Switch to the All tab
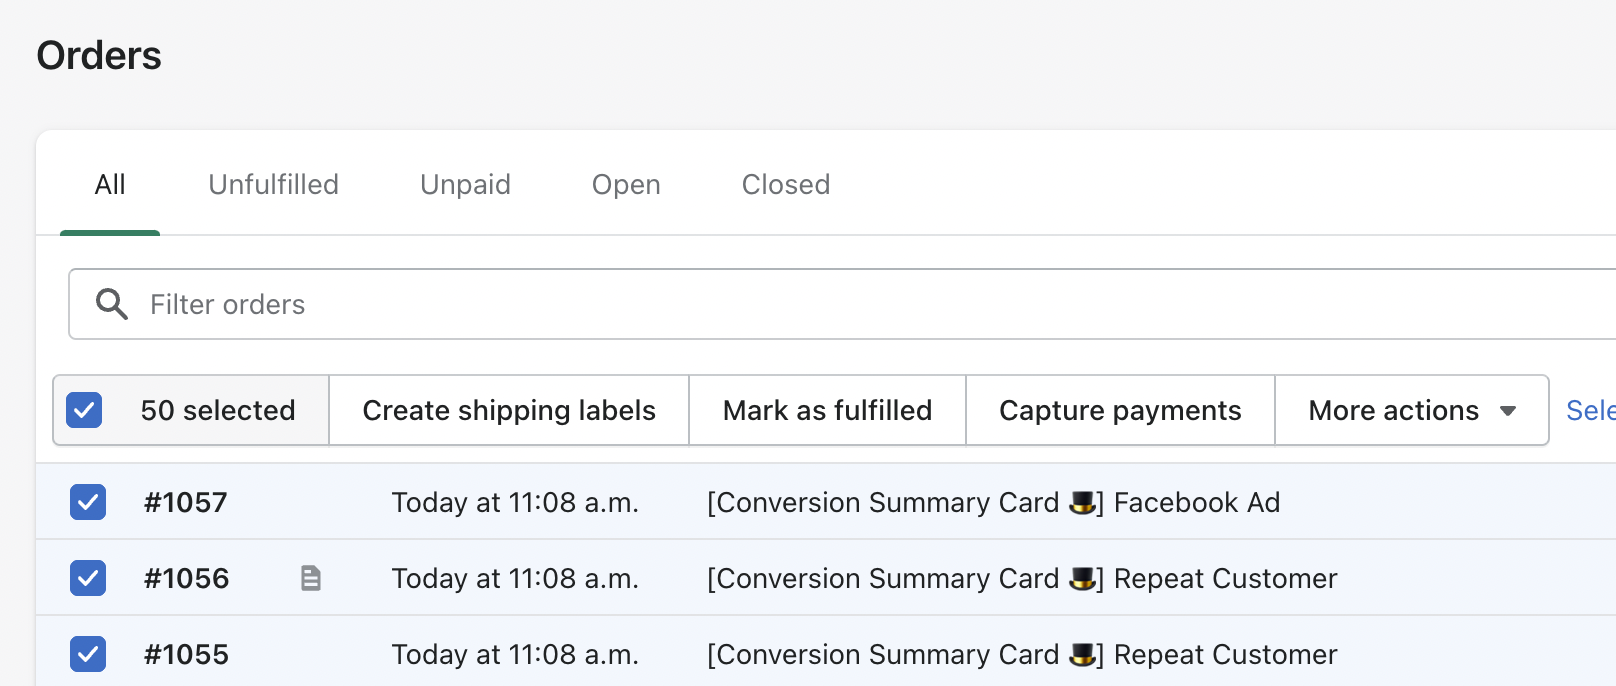The height and width of the screenshot is (686, 1616). [110, 185]
